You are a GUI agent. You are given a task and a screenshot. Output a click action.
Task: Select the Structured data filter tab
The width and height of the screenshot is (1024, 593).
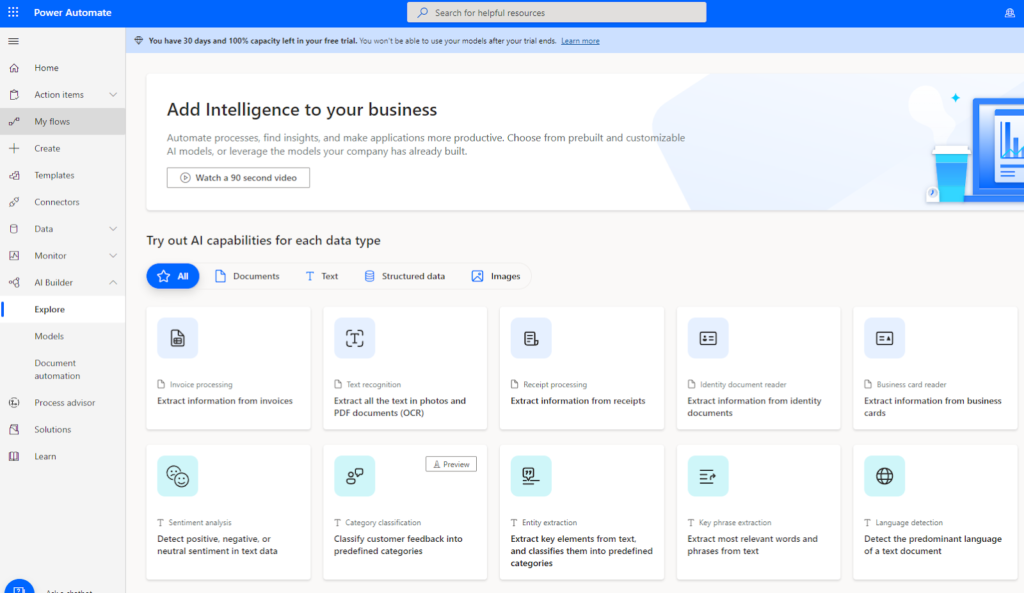404,276
